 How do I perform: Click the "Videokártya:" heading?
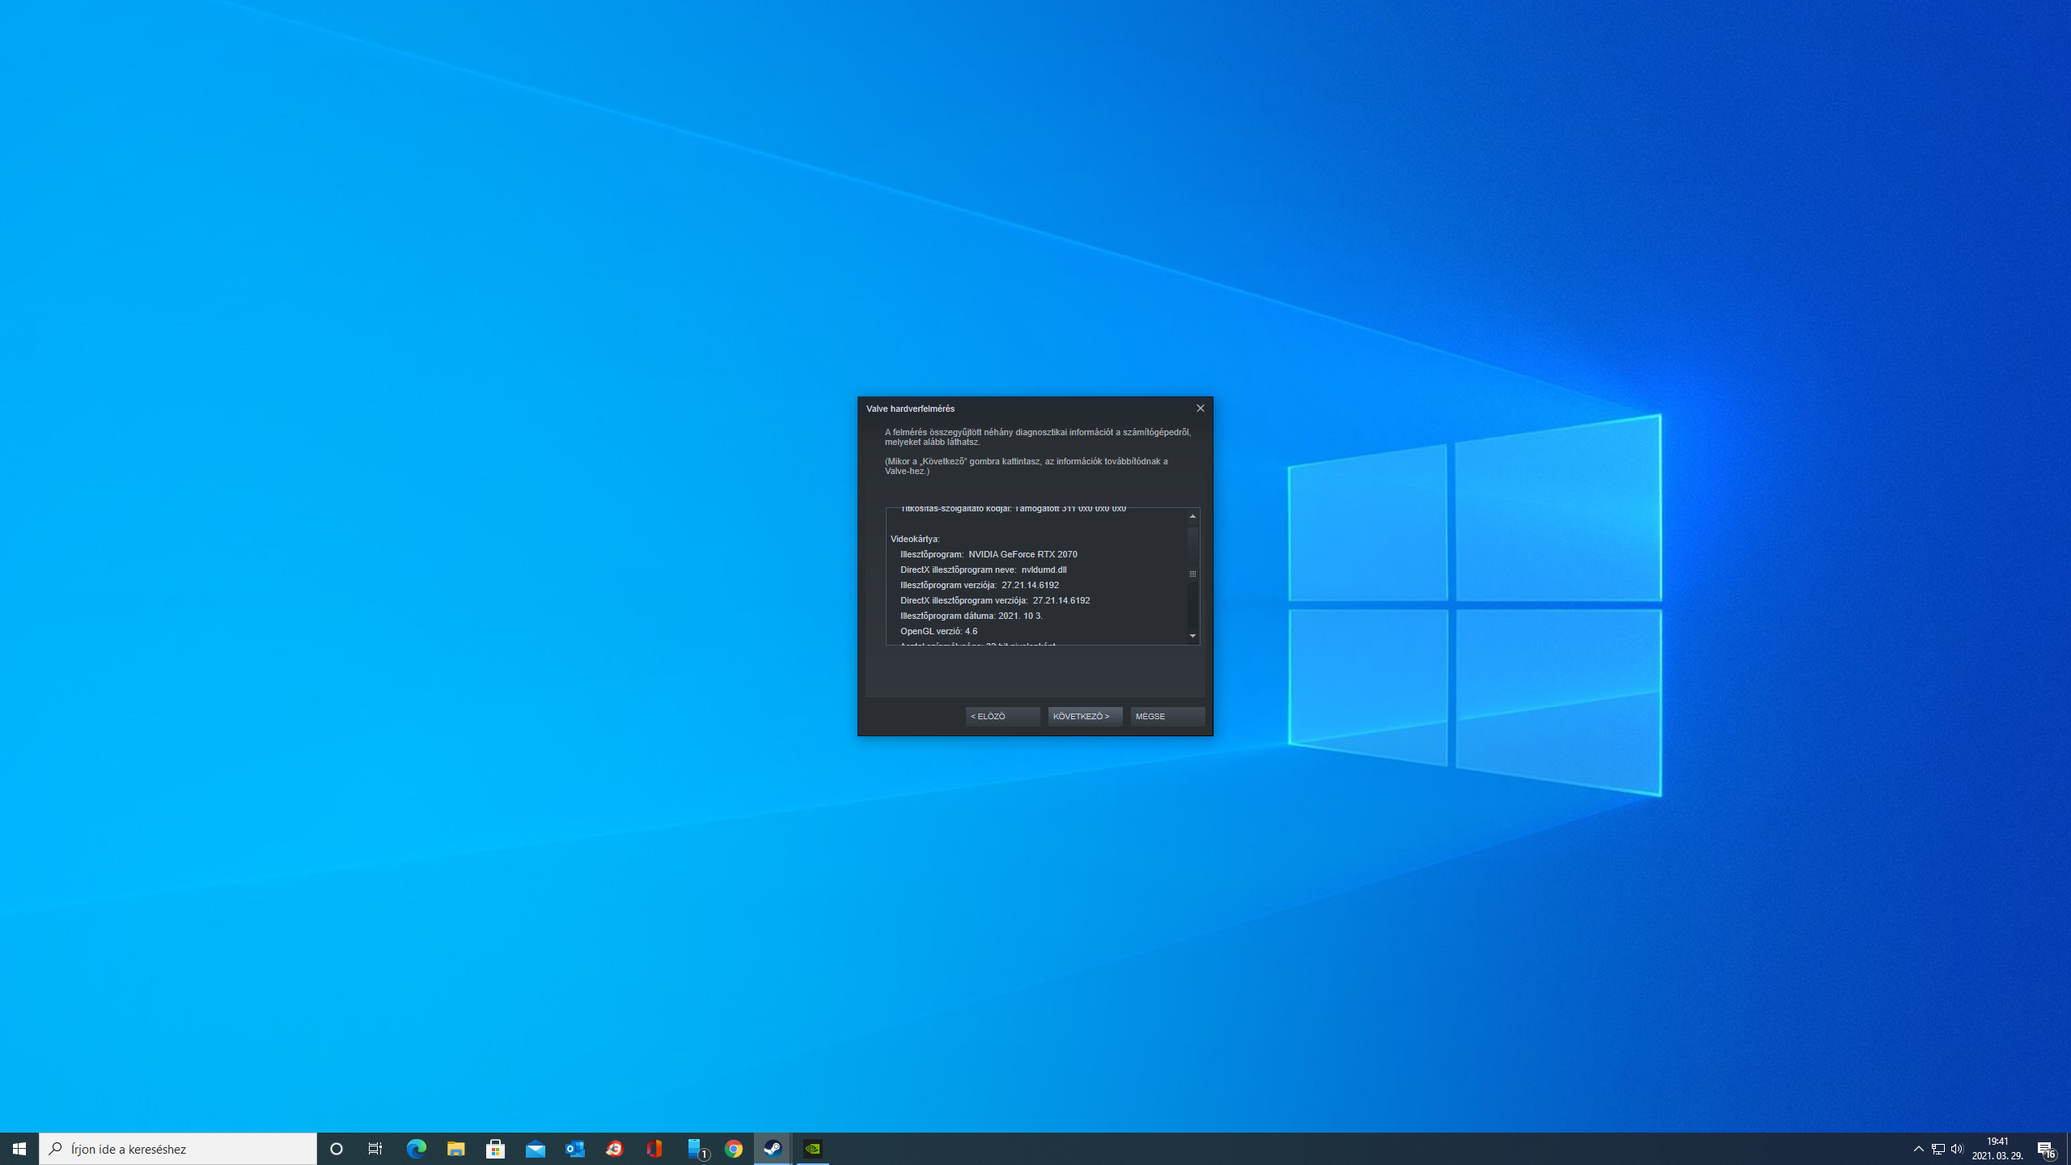pos(915,539)
